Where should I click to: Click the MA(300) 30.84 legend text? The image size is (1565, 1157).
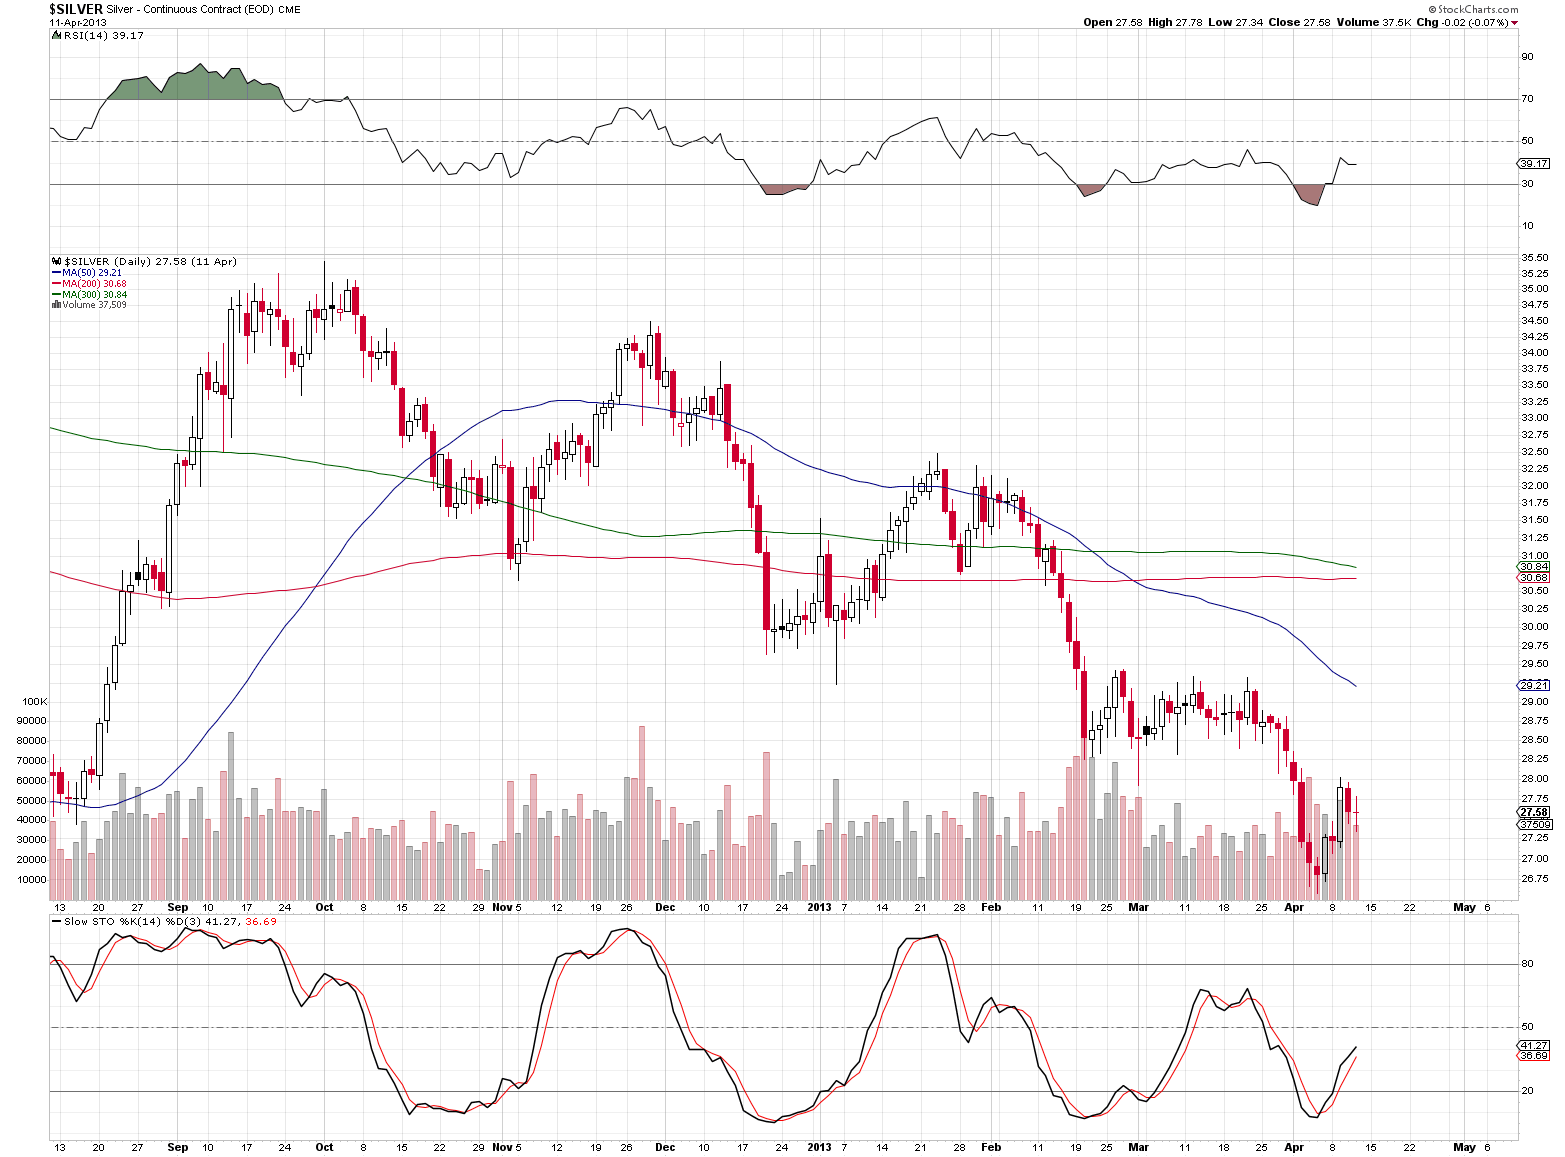(x=95, y=295)
